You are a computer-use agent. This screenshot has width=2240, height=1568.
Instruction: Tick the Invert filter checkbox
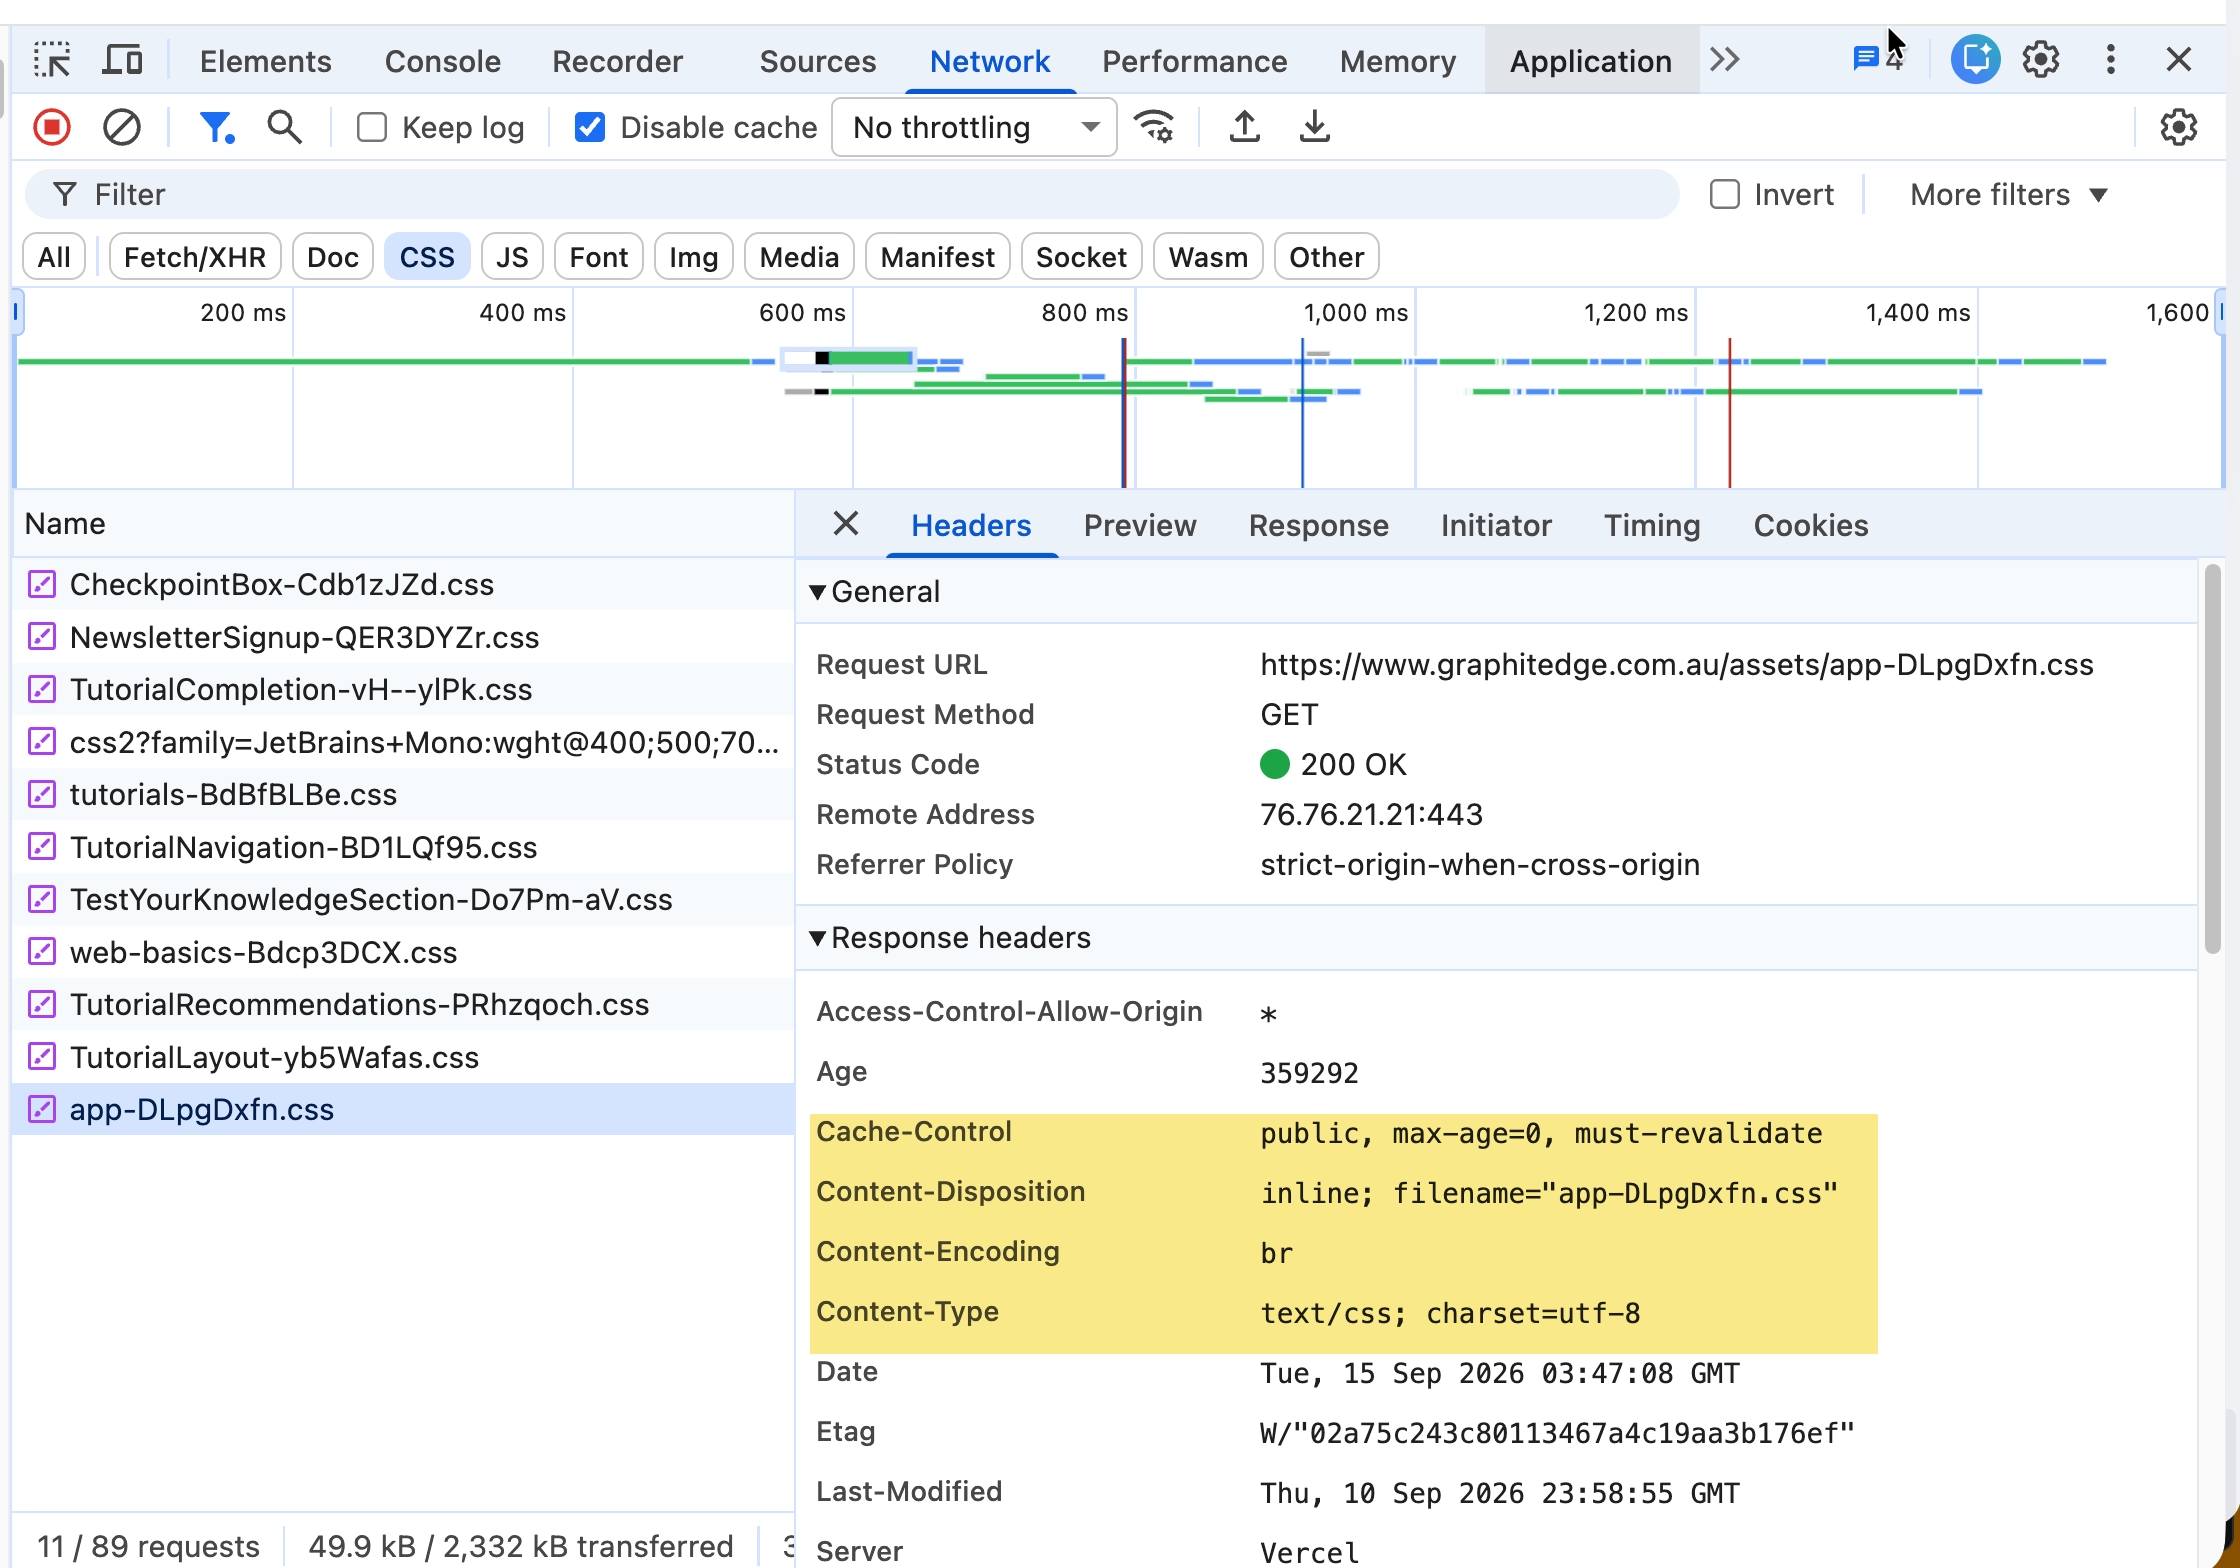pos(1725,194)
